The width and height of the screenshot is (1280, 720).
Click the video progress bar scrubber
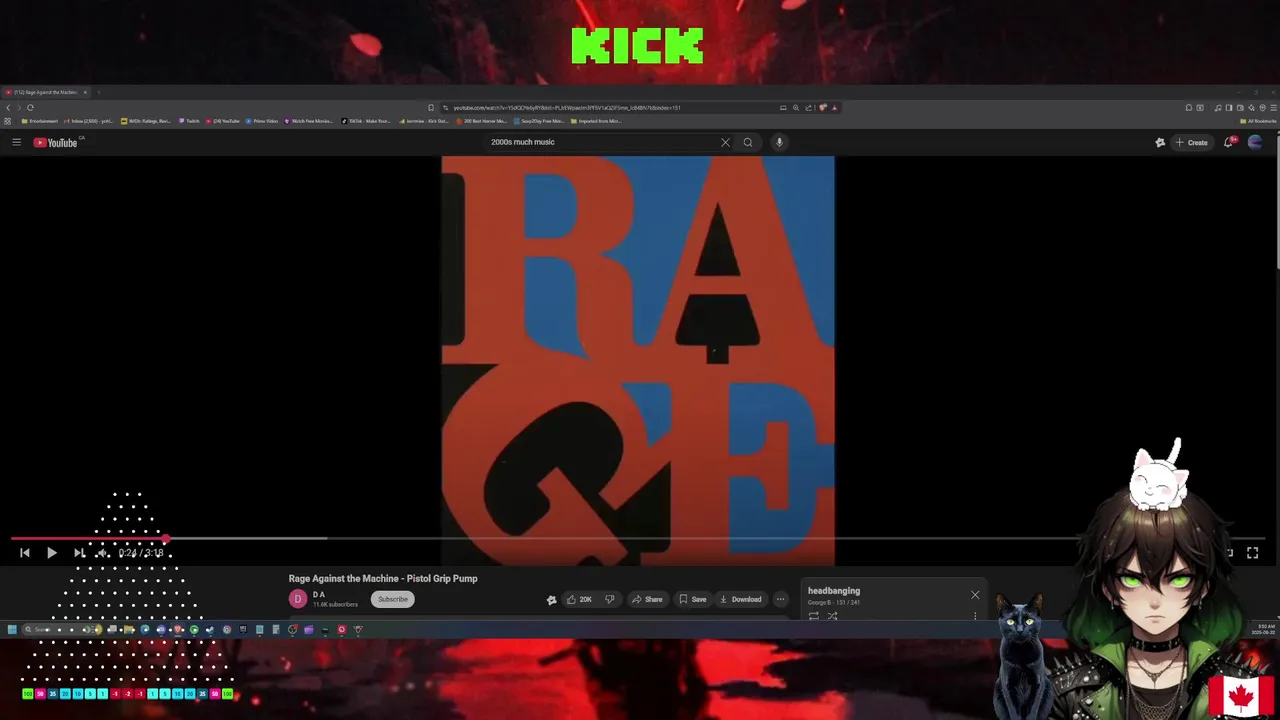[x=166, y=539]
